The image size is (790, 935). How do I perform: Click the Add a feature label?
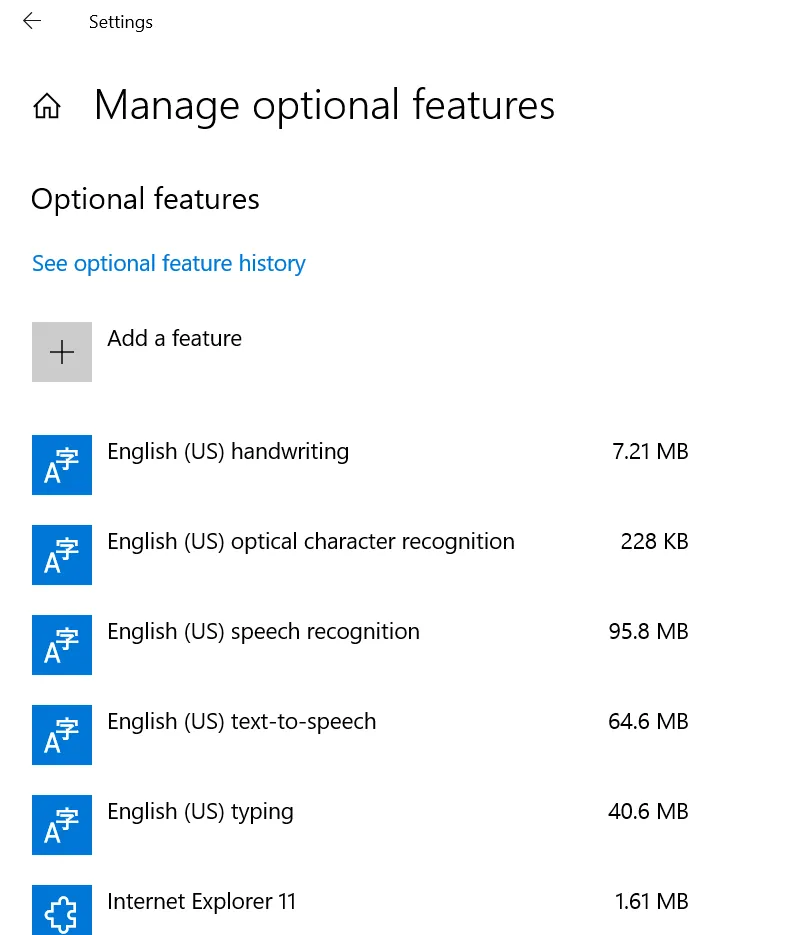[175, 338]
